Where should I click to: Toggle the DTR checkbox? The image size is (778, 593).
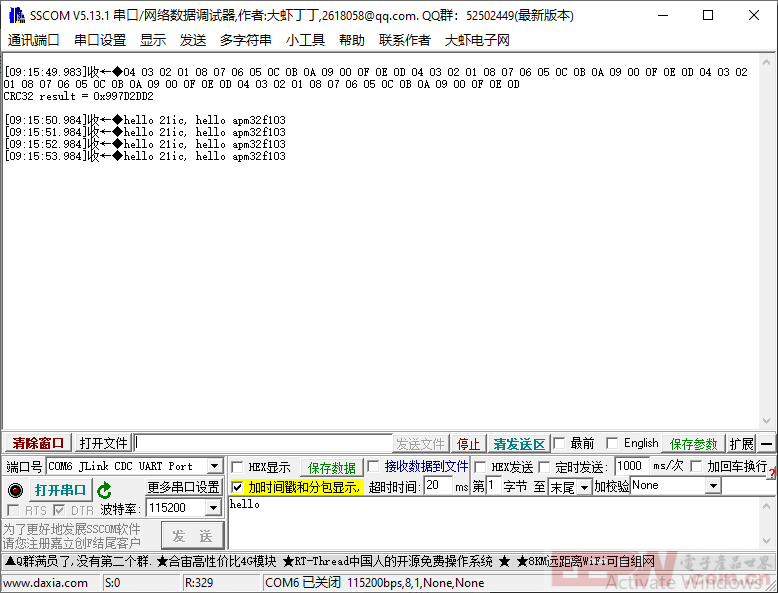[59, 510]
